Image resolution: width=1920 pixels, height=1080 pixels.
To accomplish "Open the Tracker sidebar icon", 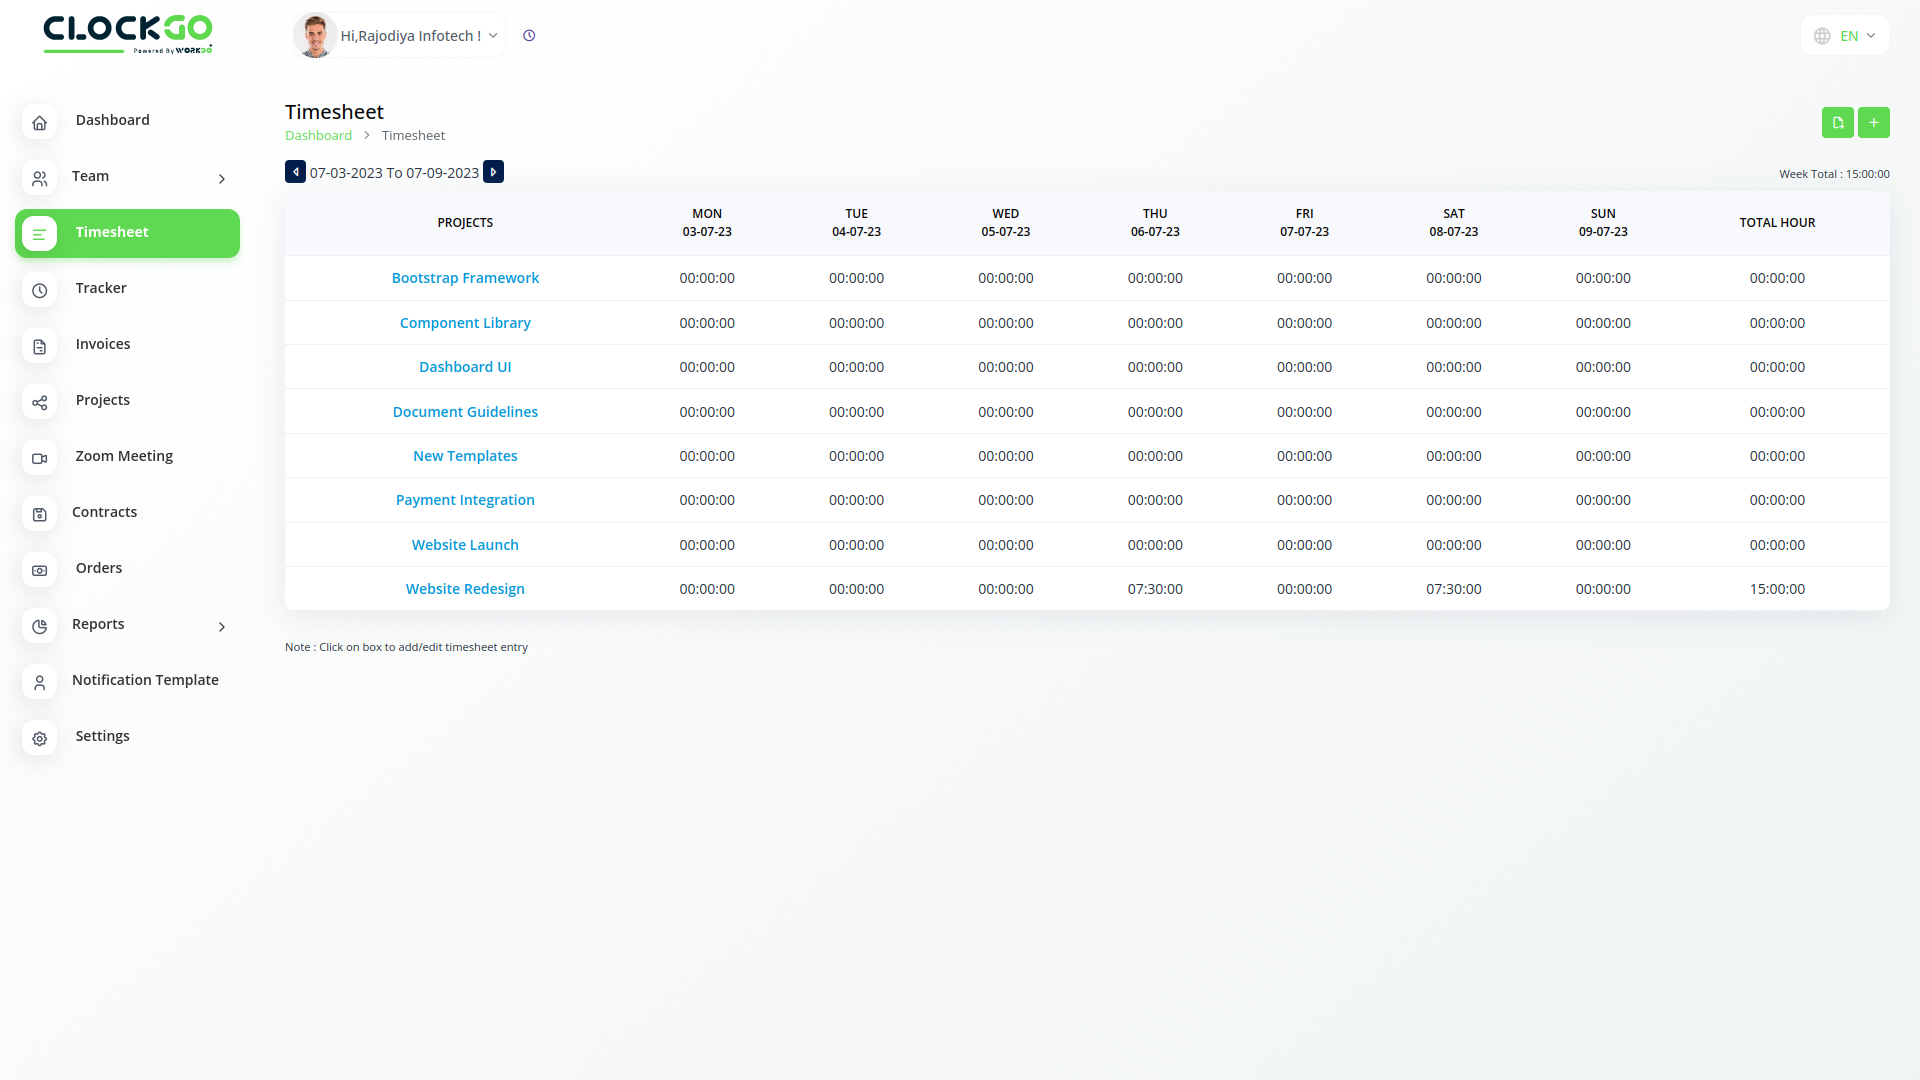I will (x=39, y=290).
